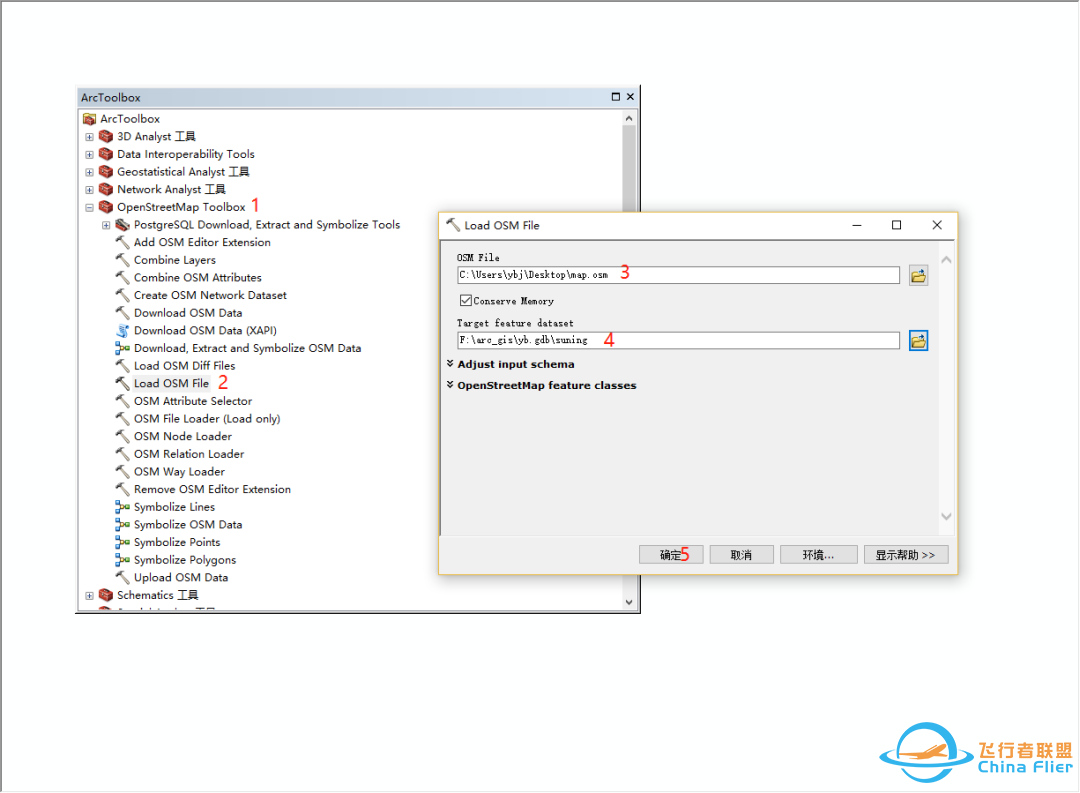
Task: Click the Upload OSM Data hammer icon
Action: coord(123,577)
